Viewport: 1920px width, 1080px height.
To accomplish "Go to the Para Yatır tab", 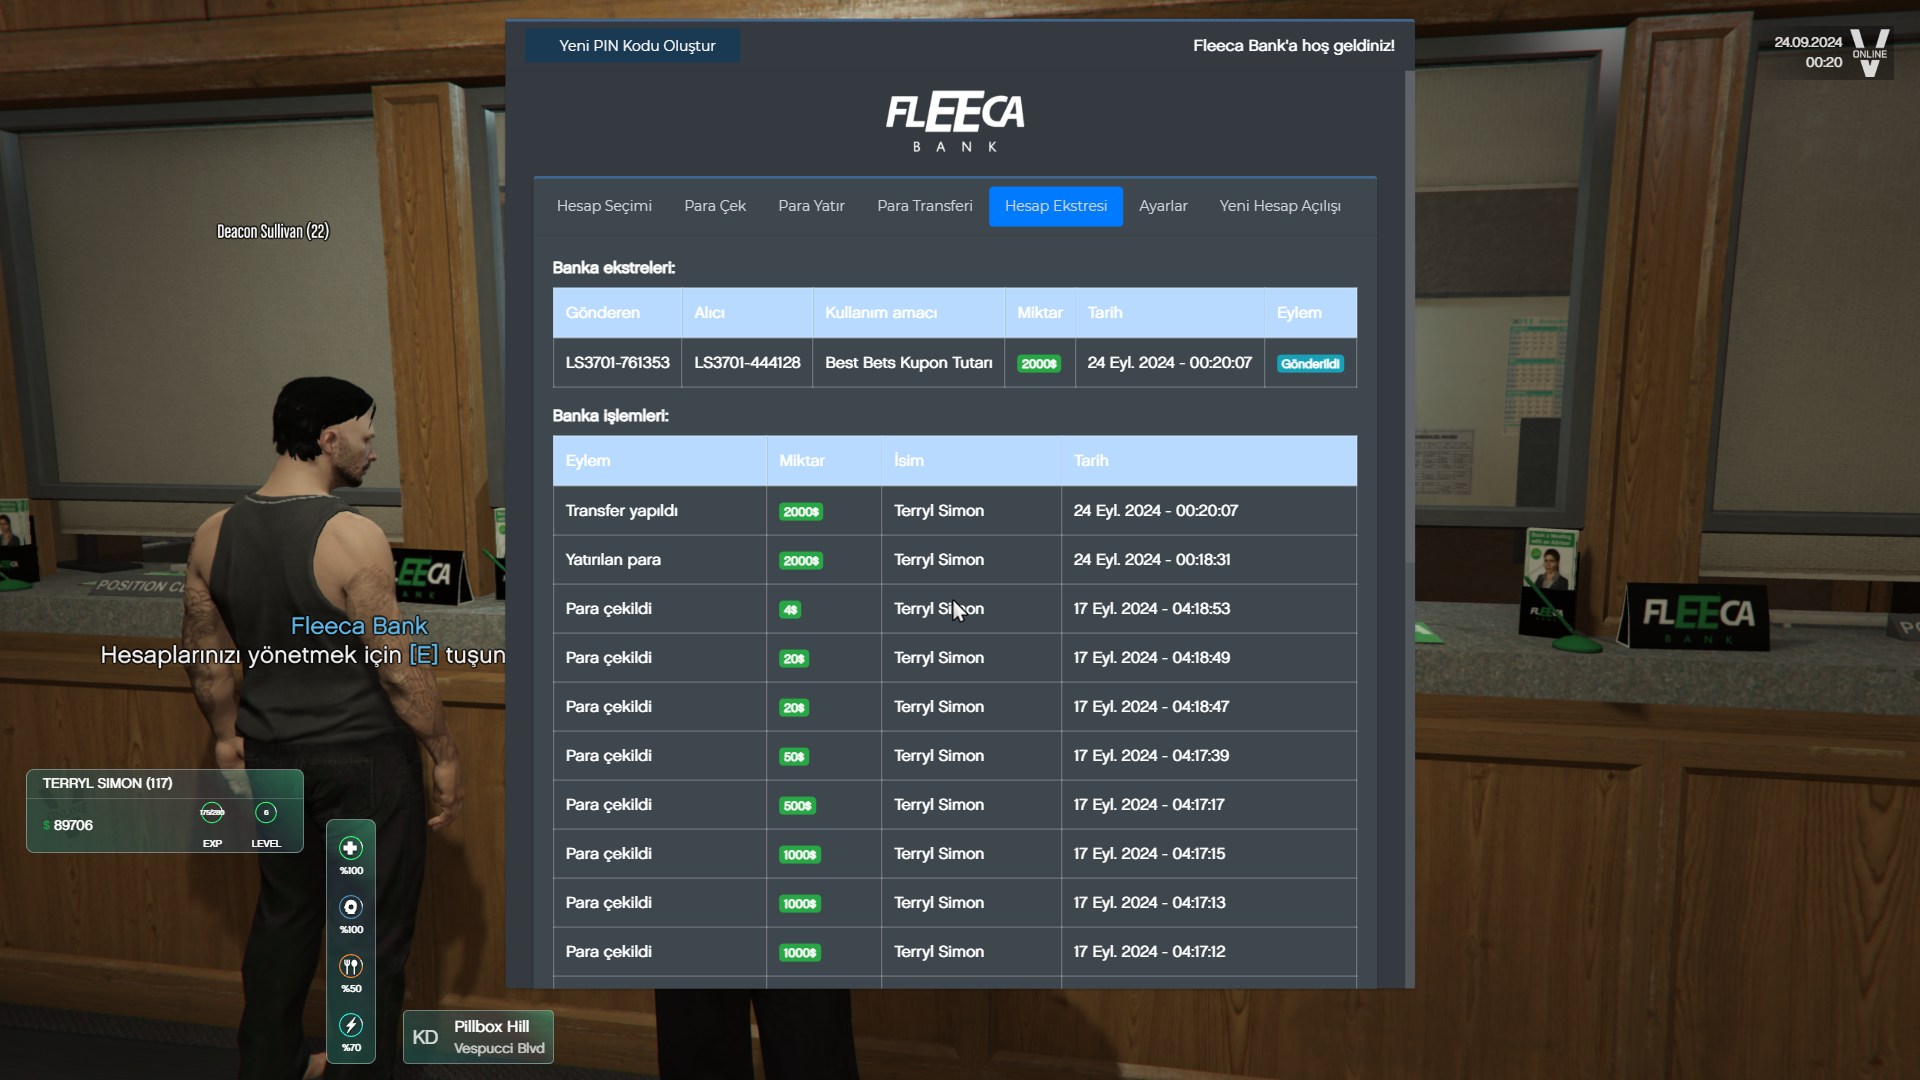I will (x=811, y=206).
